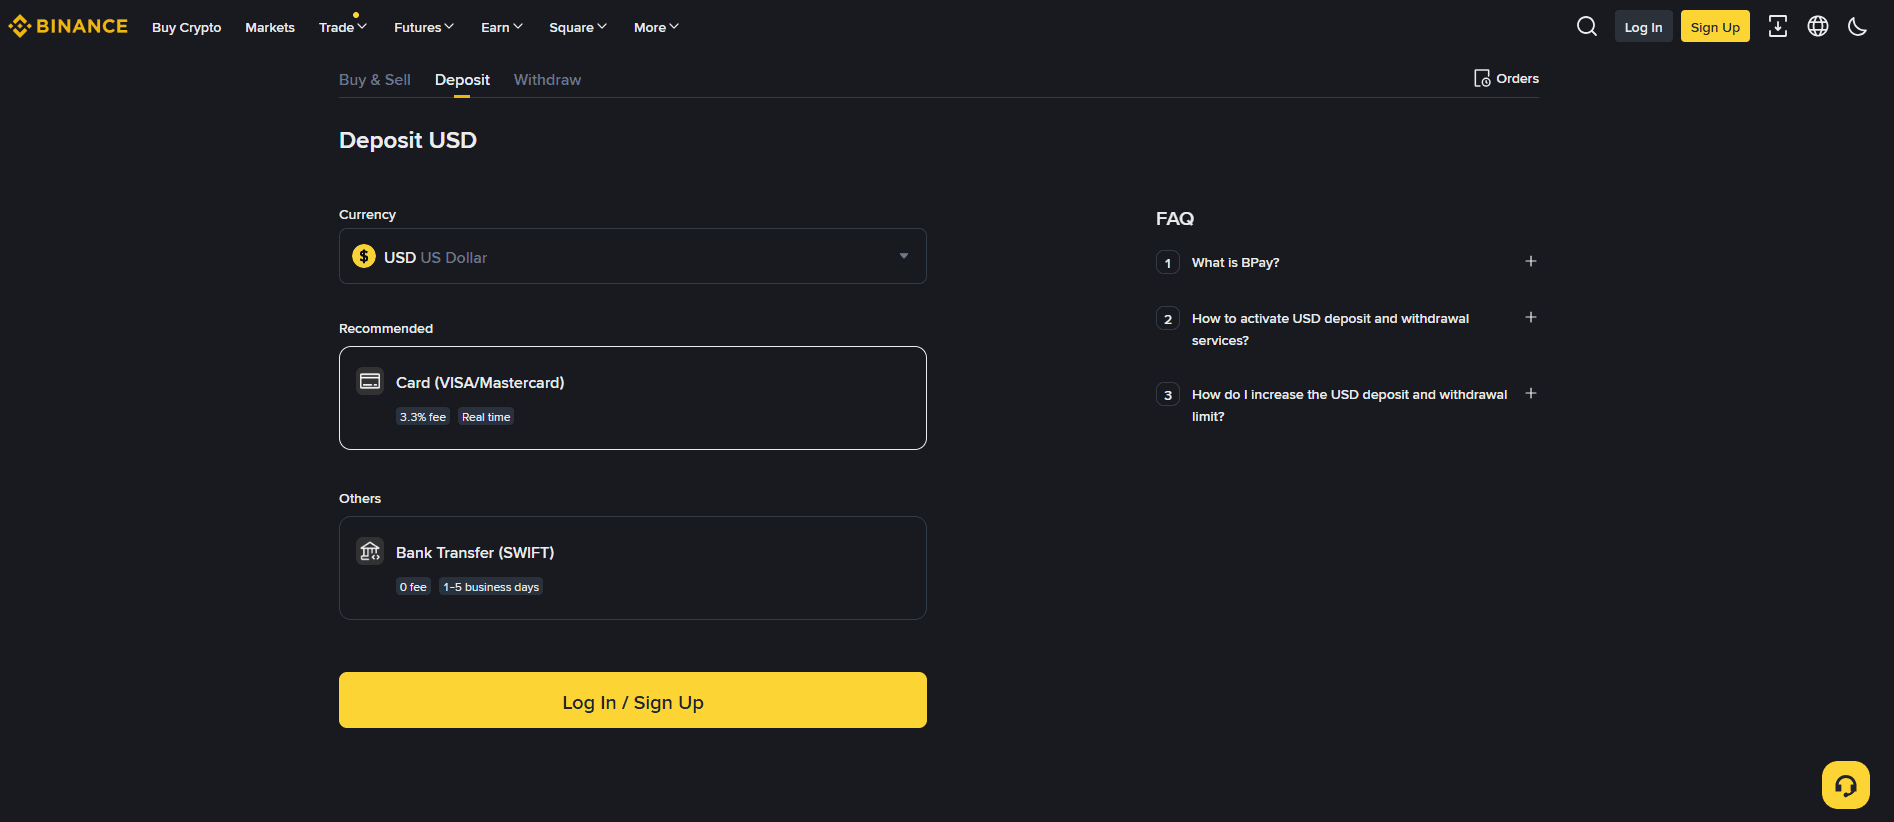Select the Deposit tab
This screenshot has height=822, width=1894.
(x=462, y=80)
